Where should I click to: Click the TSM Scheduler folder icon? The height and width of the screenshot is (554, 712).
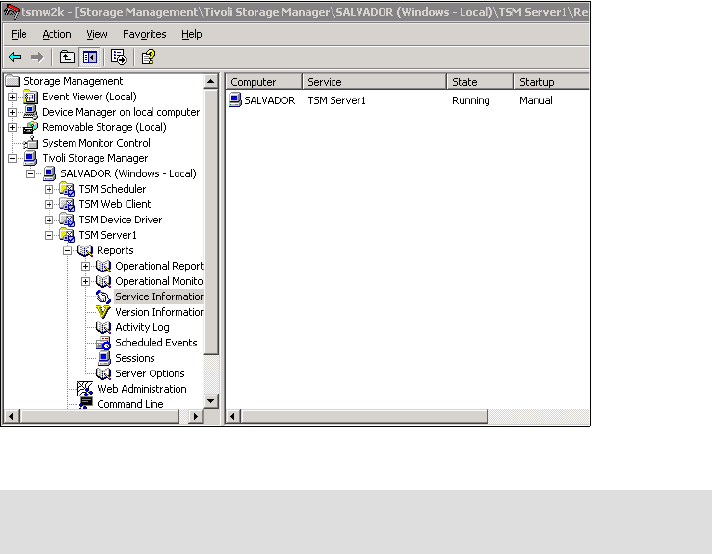click(x=67, y=189)
